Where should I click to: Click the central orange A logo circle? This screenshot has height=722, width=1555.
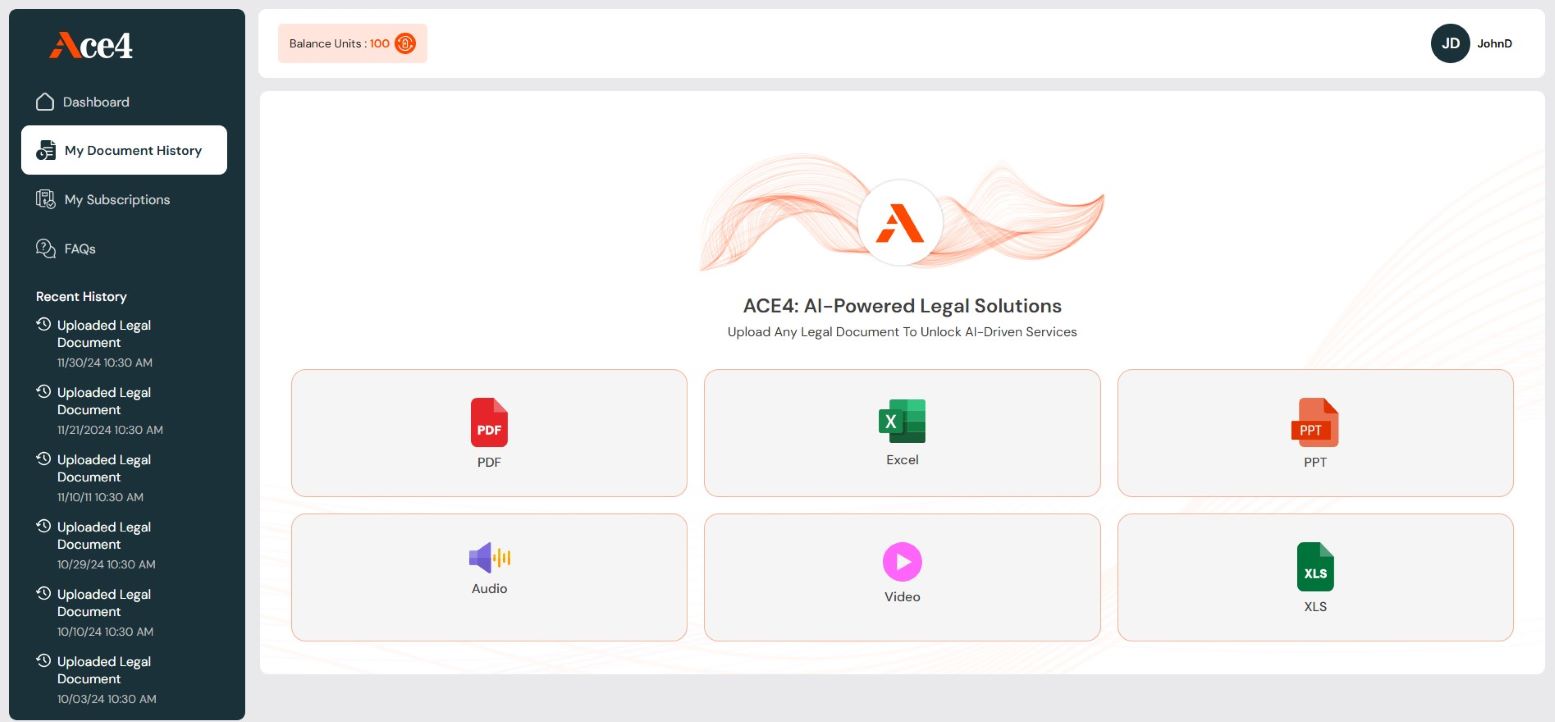(x=900, y=222)
